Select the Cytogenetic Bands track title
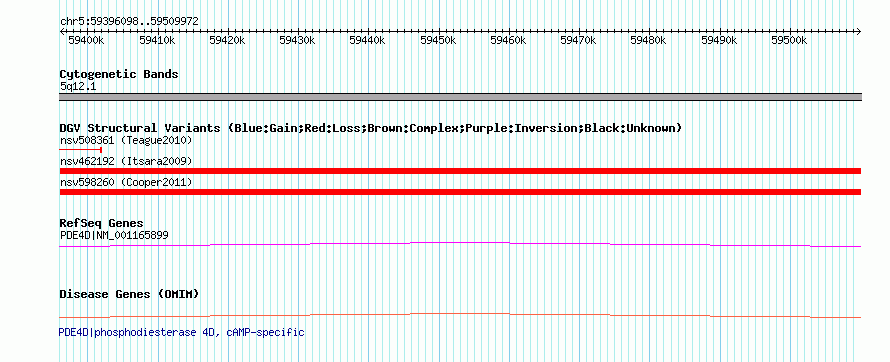The width and height of the screenshot is (890, 362). 119,74
